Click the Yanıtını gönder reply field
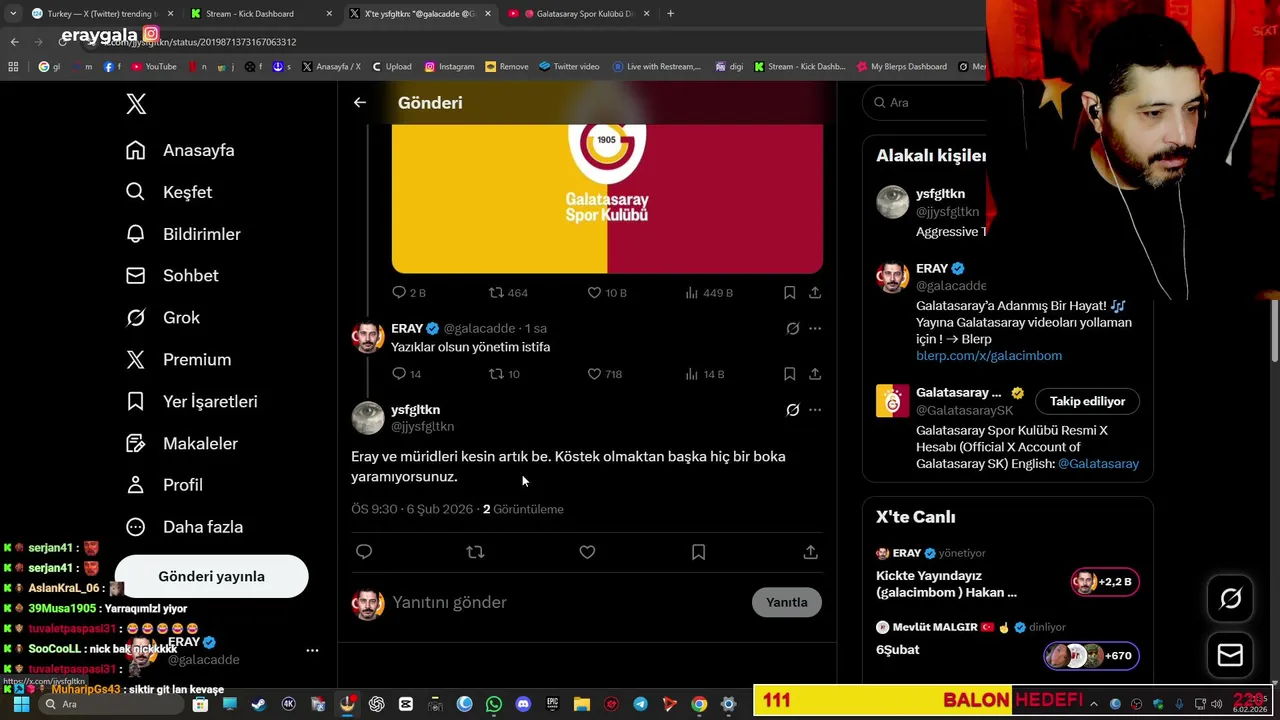Image resolution: width=1280 pixels, height=720 pixels. (567, 602)
